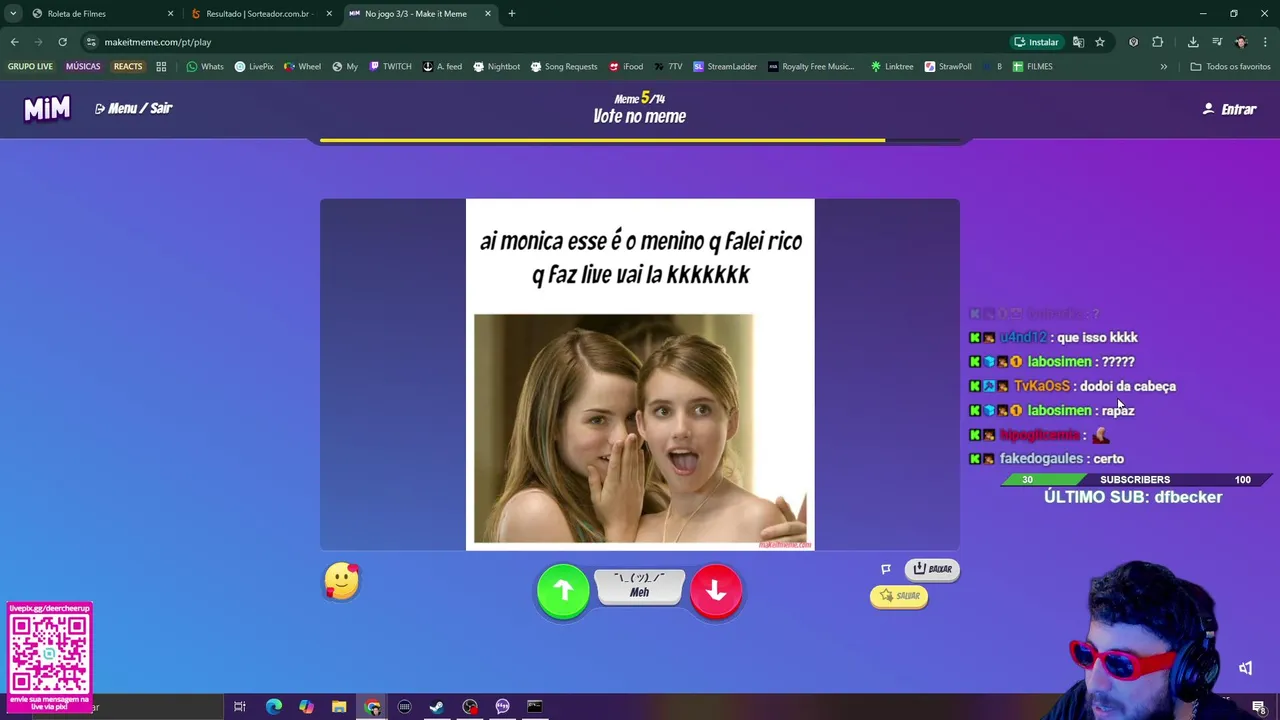This screenshot has height=720, width=1280.
Task: Open Menu / Sair
Action: pyautogui.click(x=133, y=108)
